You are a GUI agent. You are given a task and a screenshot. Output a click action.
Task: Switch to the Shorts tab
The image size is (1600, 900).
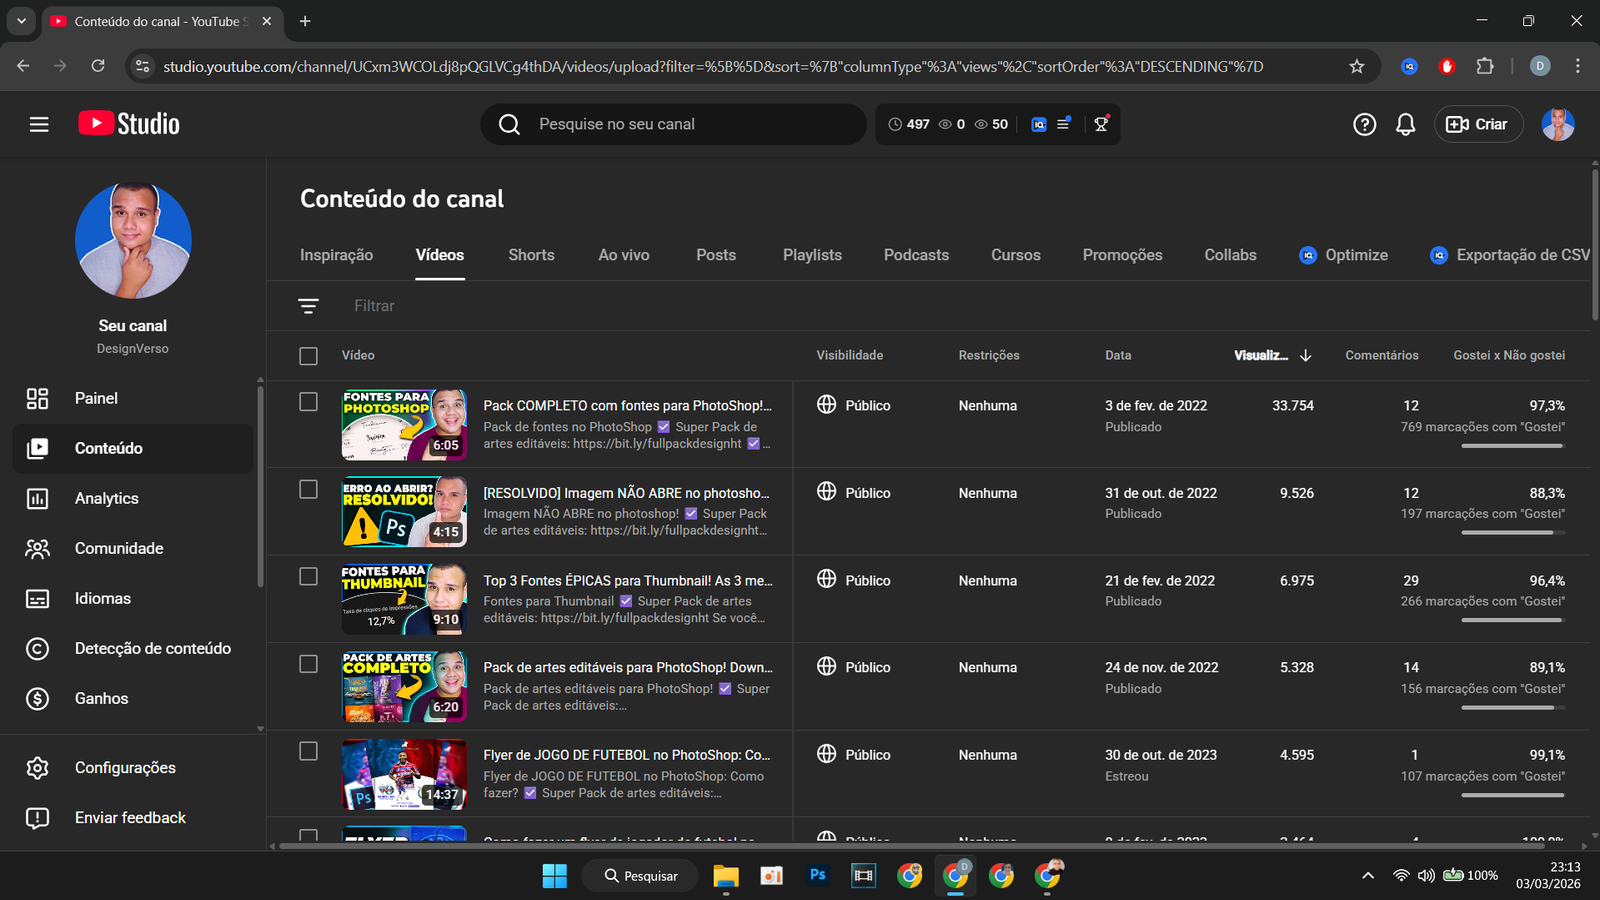point(531,255)
